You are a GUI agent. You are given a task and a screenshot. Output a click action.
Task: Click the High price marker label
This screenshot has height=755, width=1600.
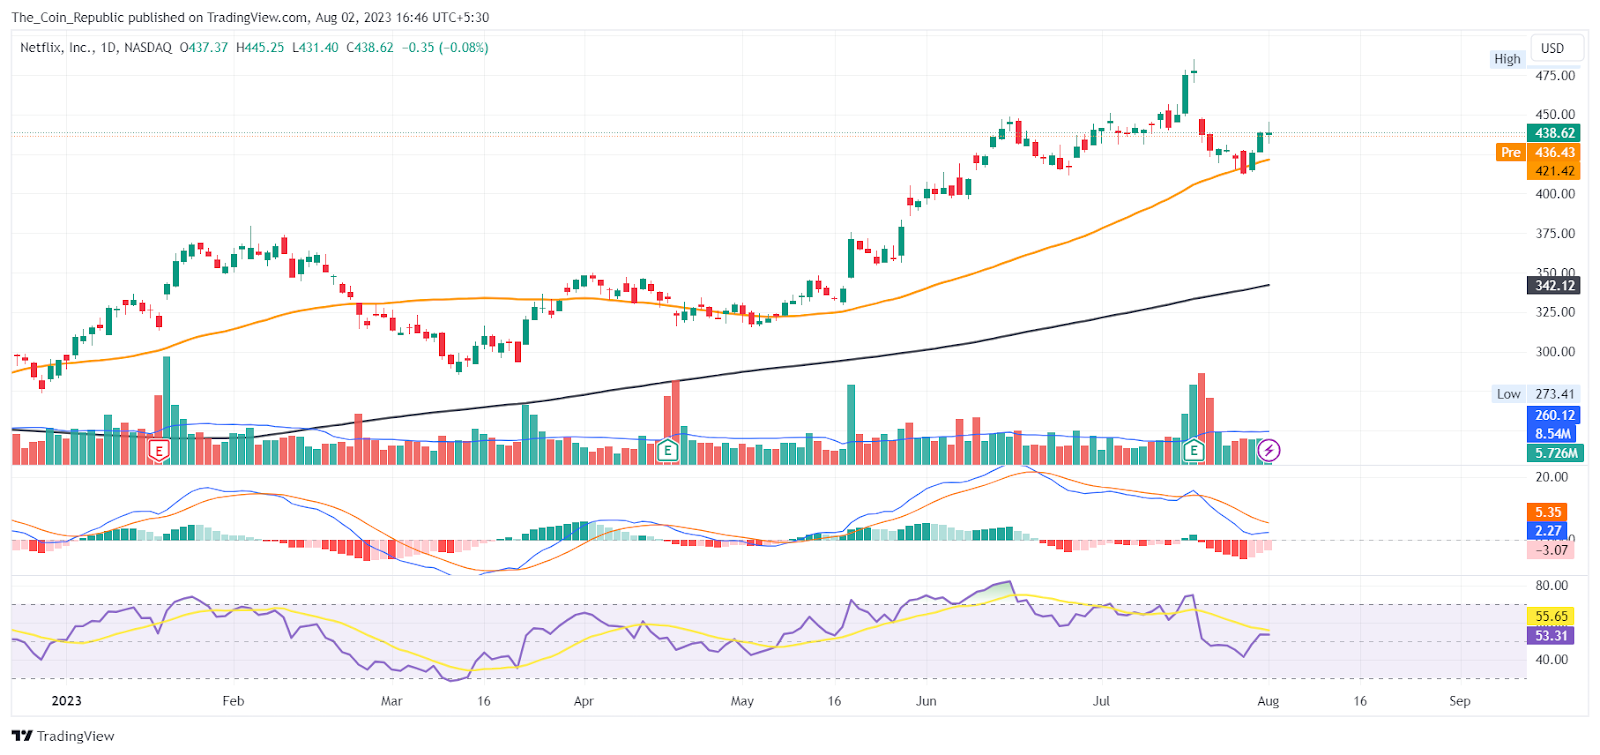point(1507,59)
